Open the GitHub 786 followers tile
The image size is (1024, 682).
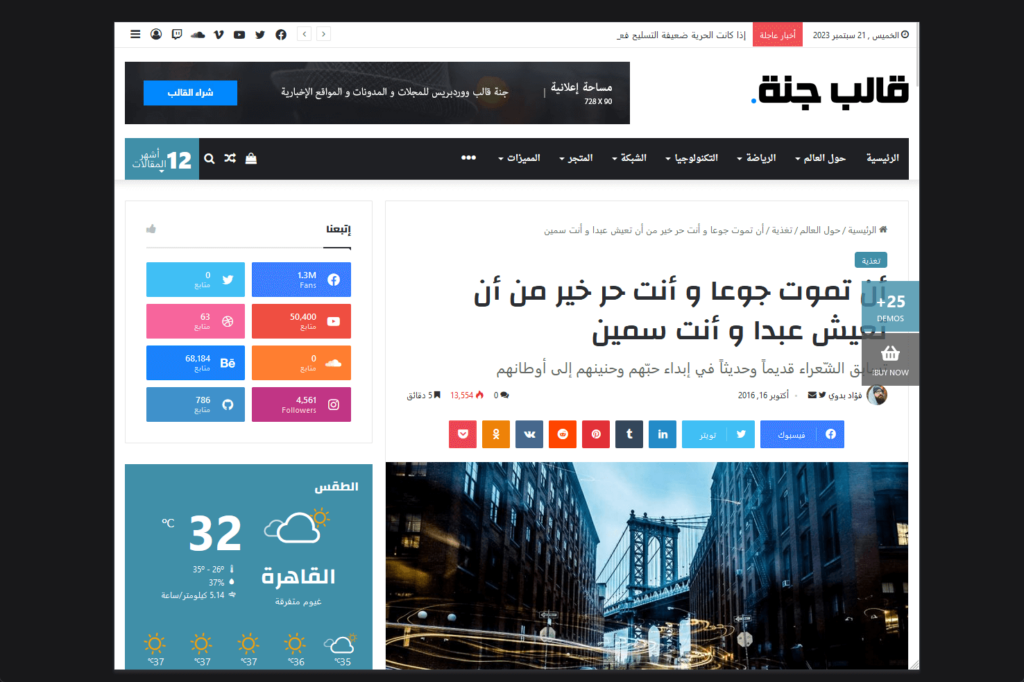(195, 404)
